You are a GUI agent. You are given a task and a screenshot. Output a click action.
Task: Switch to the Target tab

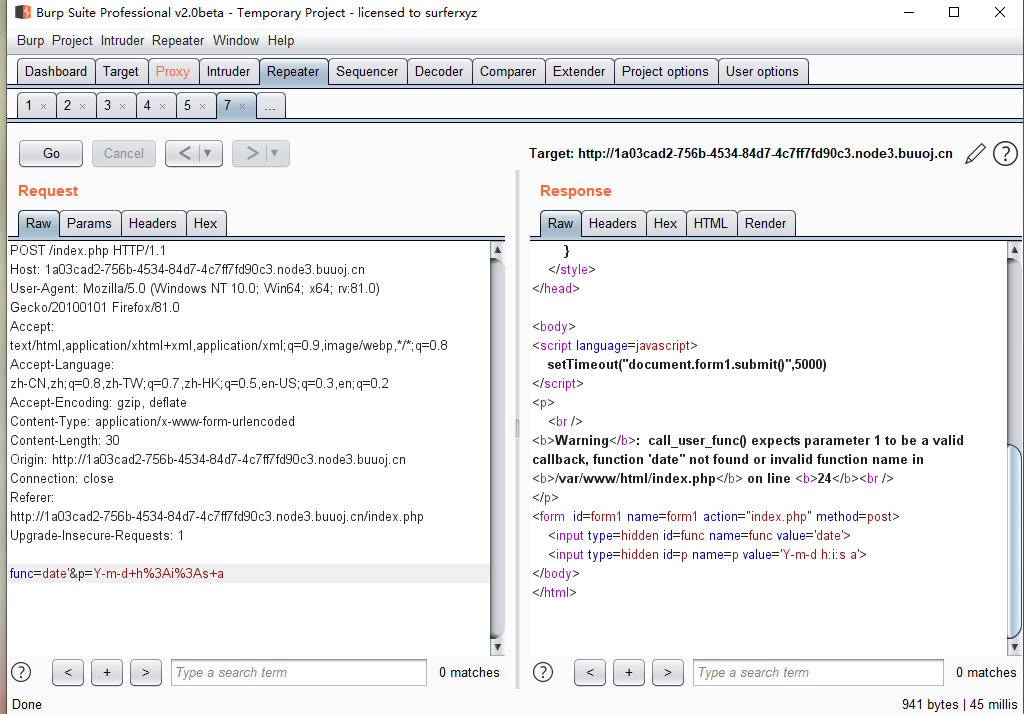pyautogui.click(x=121, y=71)
